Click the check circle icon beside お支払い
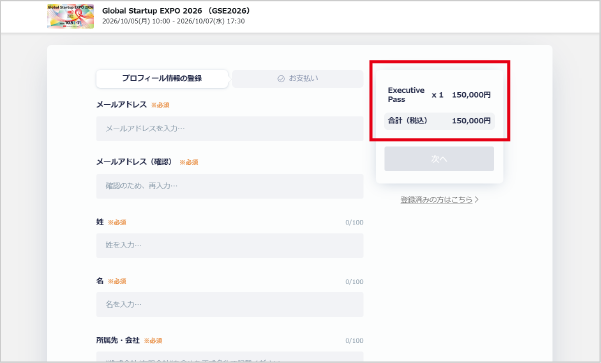Viewport: 601px width, 363px height. (x=281, y=79)
